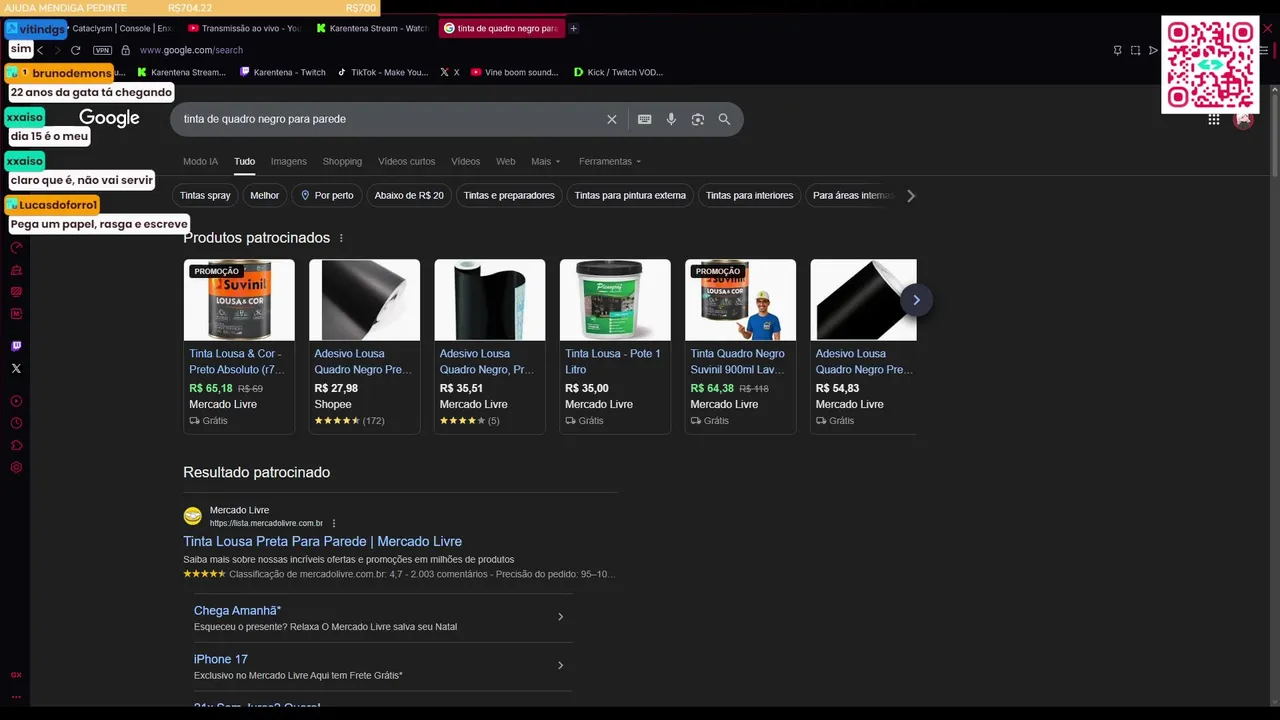Open the Tinta Lousa Pote 1 Litro product
The width and height of the screenshot is (1280, 720).
[x=615, y=346]
